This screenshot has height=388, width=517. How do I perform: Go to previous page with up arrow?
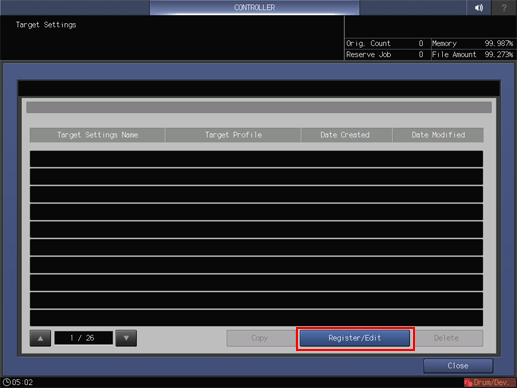pos(40,338)
